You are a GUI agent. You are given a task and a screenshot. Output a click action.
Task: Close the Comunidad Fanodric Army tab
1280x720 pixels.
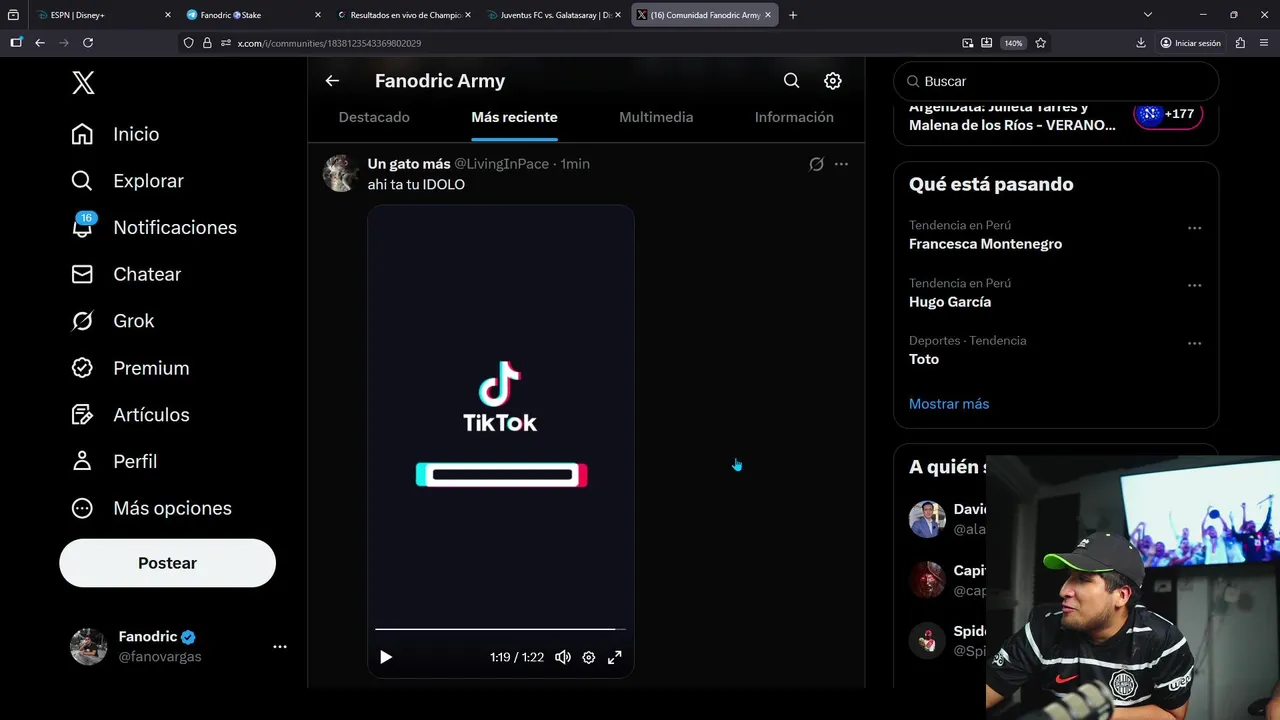tap(768, 15)
